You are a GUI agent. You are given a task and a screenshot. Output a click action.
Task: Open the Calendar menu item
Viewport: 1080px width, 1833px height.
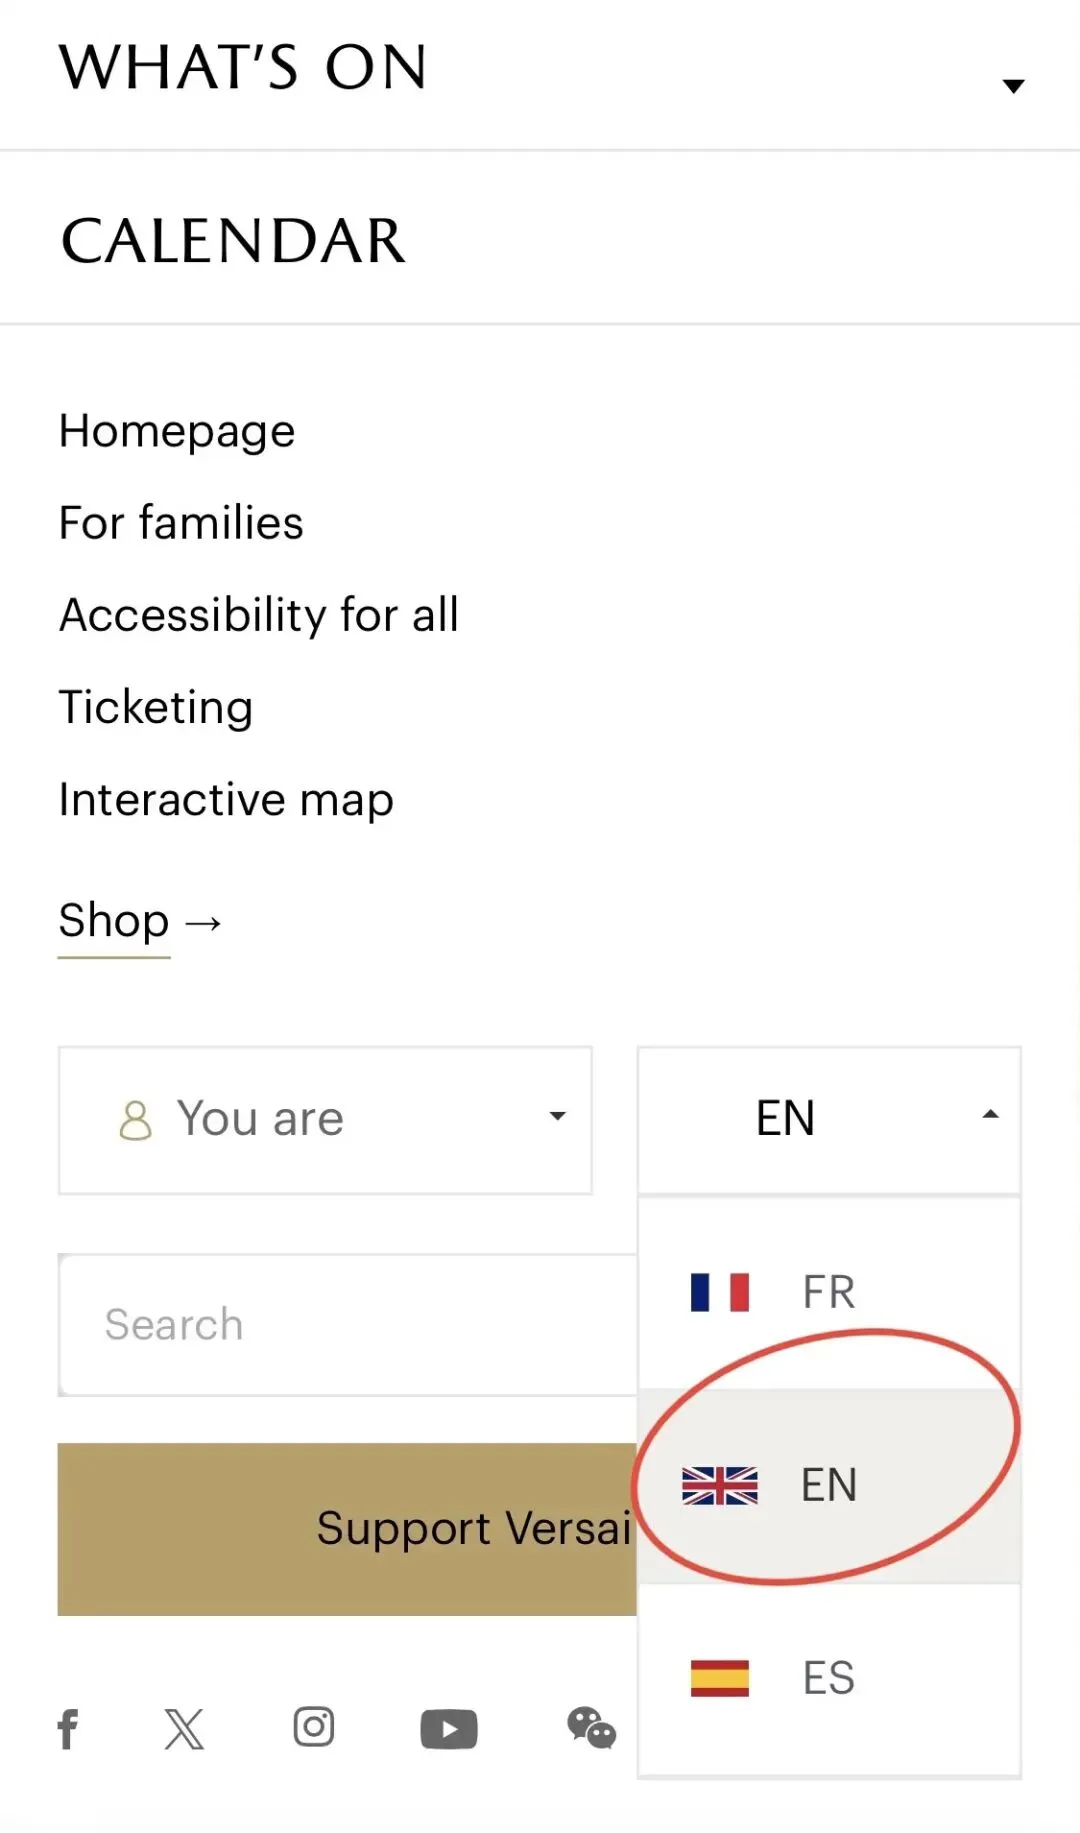pos(233,241)
